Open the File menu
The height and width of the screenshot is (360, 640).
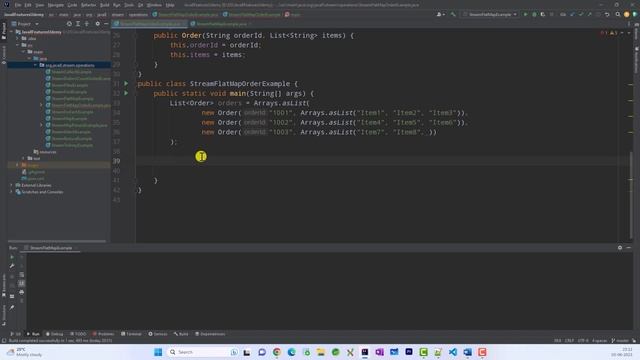18,5
